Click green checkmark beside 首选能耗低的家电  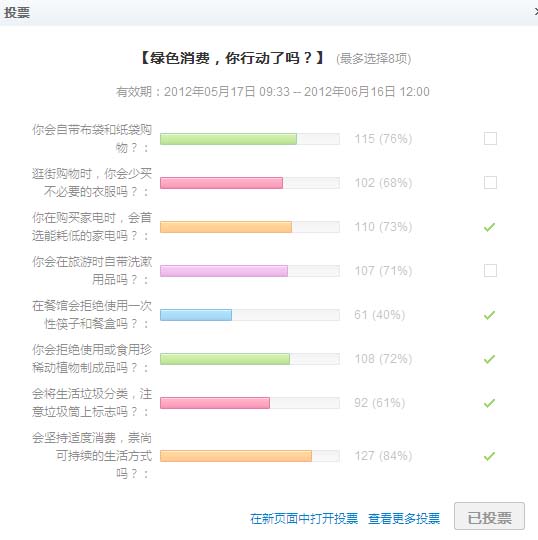pyautogui.click(x=489, y=227)
